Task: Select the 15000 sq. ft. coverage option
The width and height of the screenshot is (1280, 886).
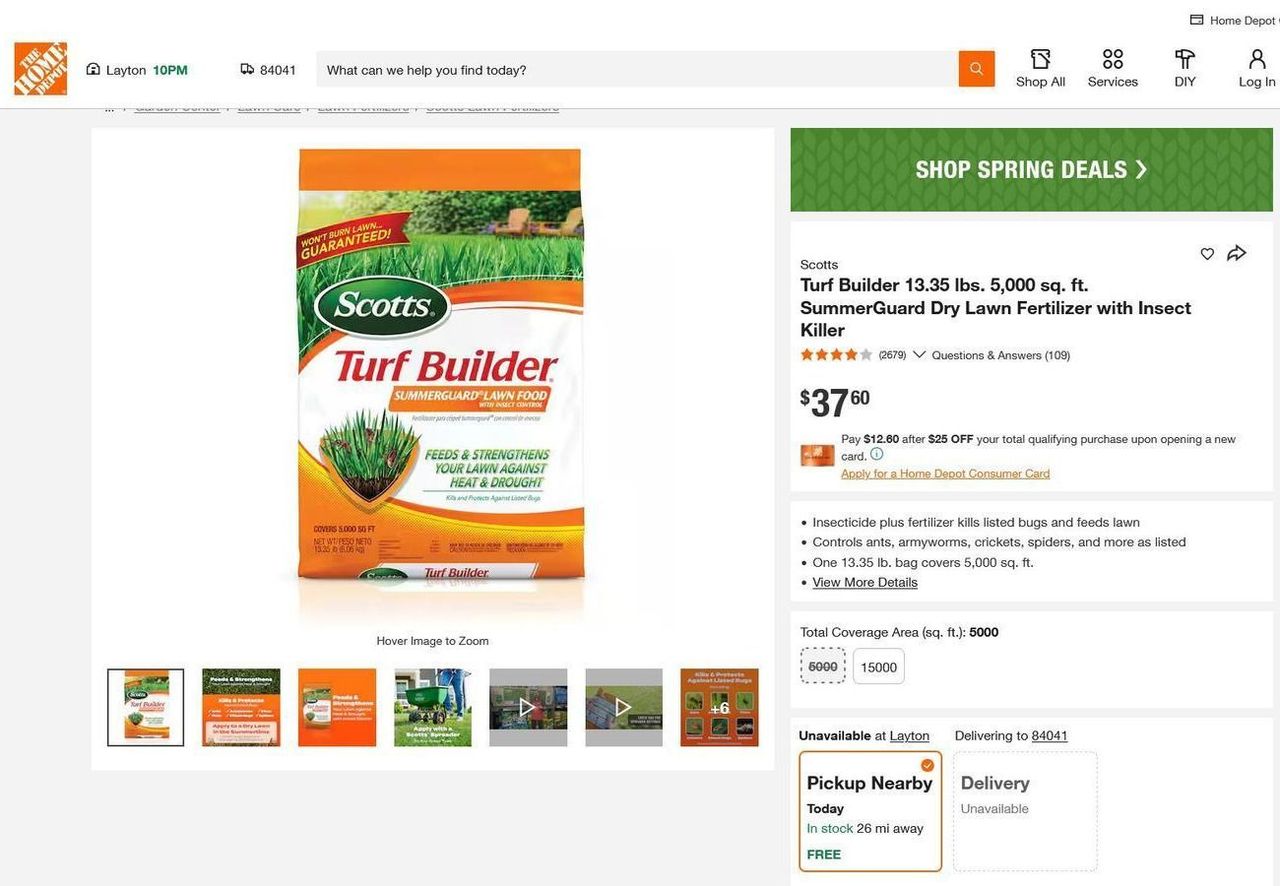Action: [x=878, y=667]
